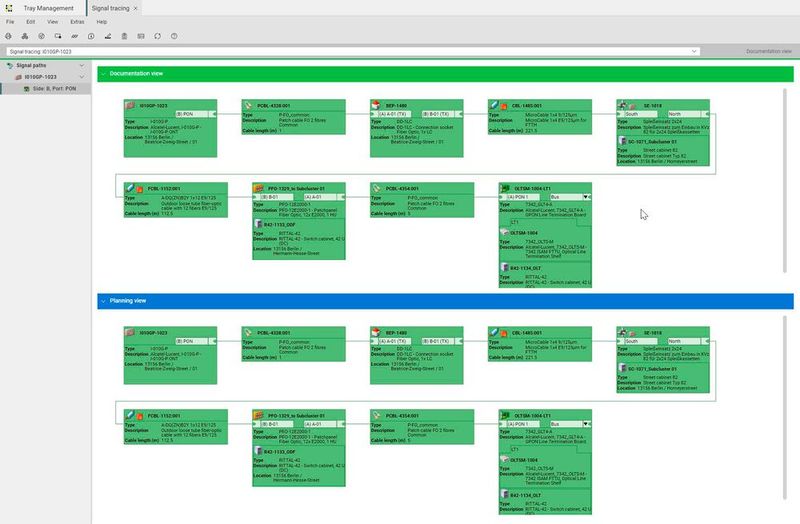The height and width of the screenshot is (524, 800).
Task: Click the trash can toolbar icon
Action: (x=124, y=36)
